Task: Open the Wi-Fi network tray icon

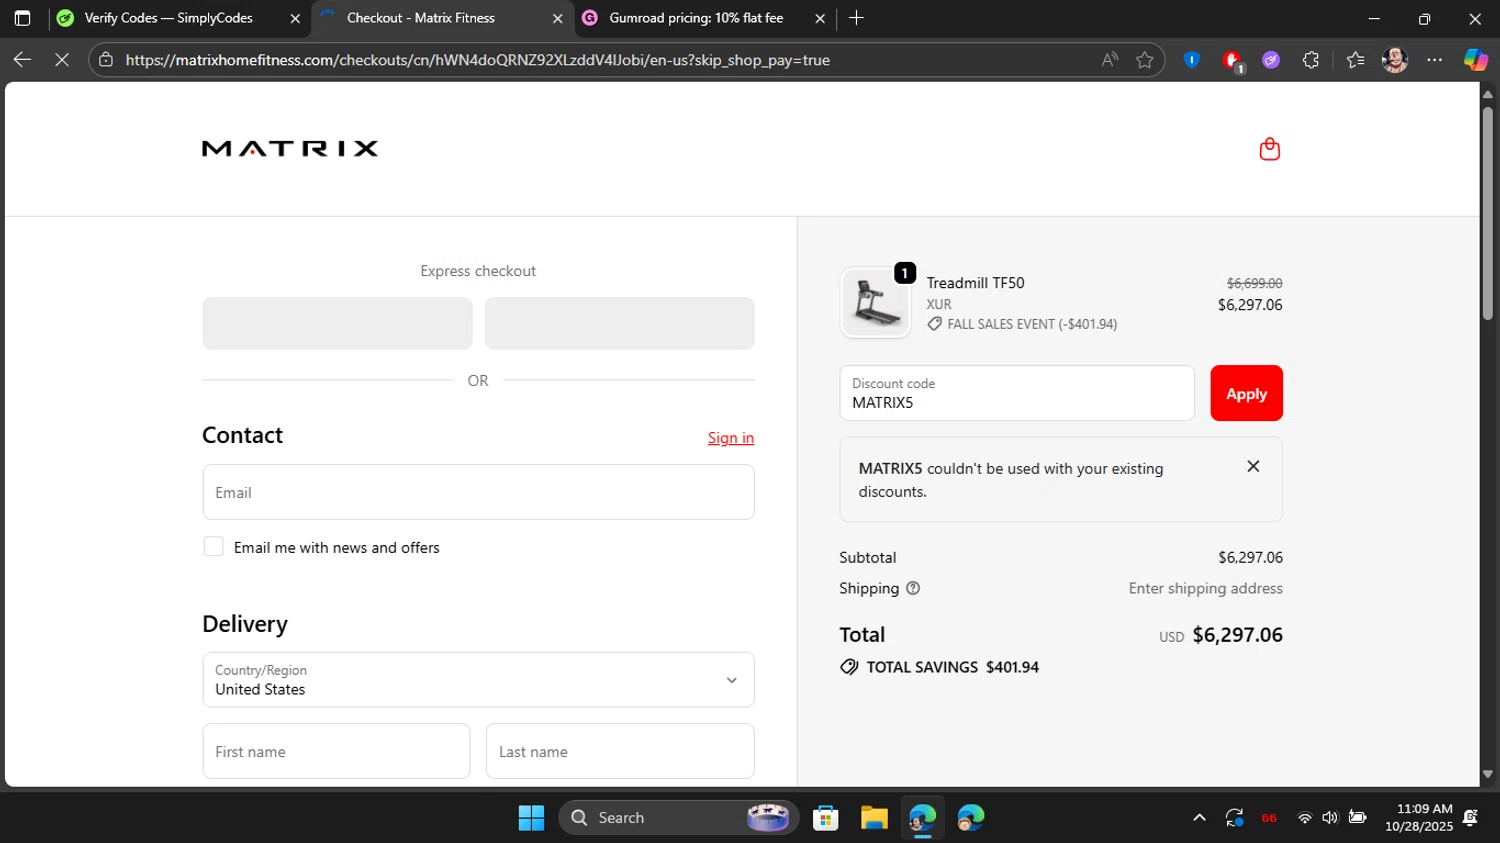Action: point(1304,818)
